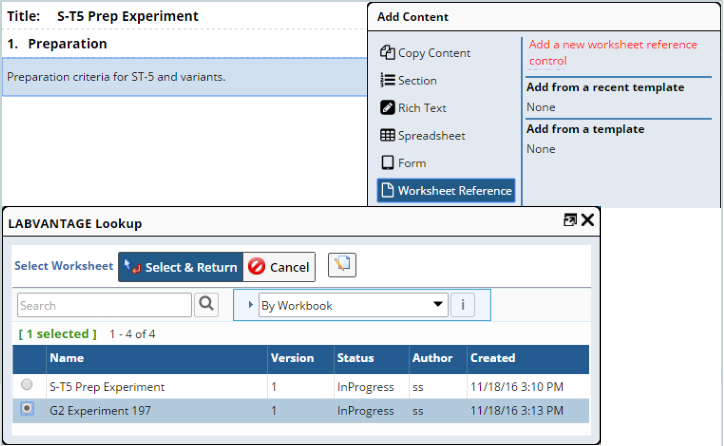Toggle the G2 Experiment 197 radio button
724x446 pixels.
tap(27, 409)
